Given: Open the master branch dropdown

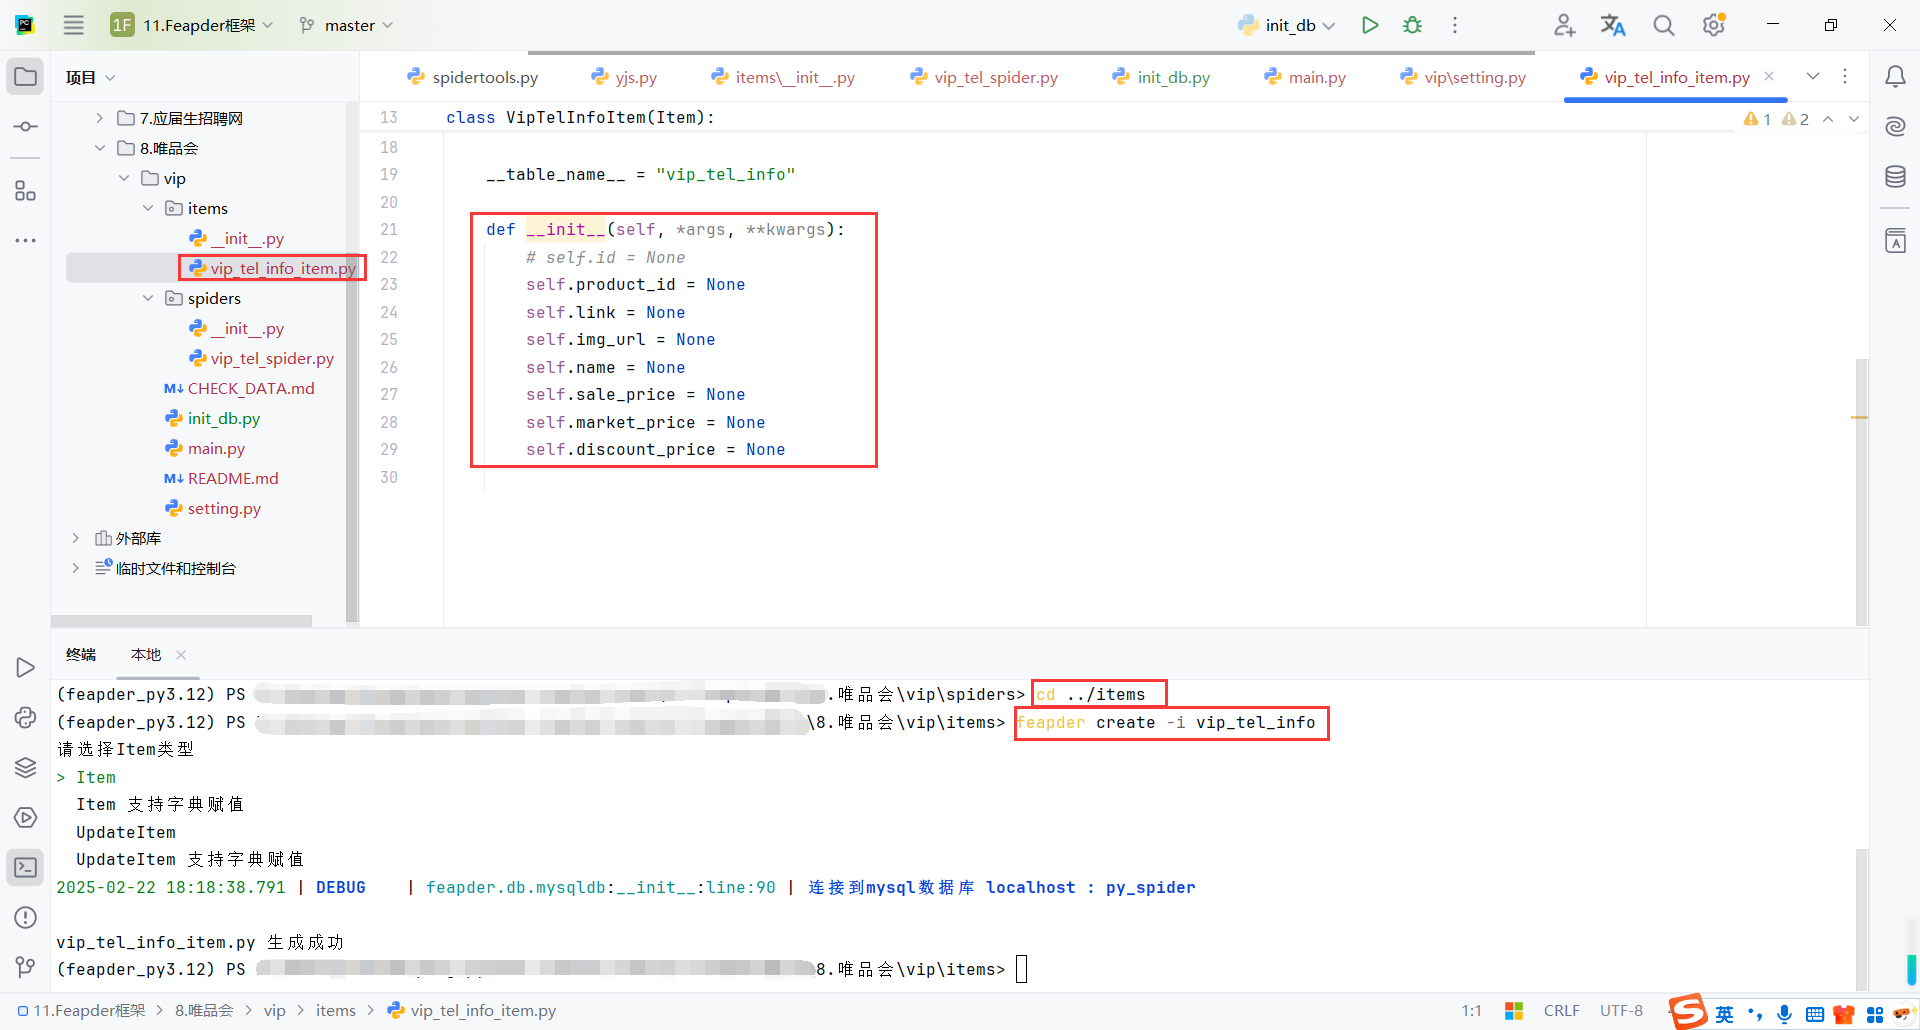Looking at the screenshot, I should [345, 25].
